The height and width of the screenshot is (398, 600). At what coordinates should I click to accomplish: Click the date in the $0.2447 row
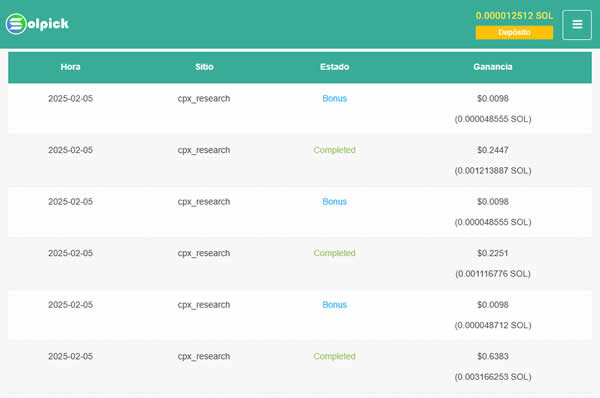click(x=70, y=150)
